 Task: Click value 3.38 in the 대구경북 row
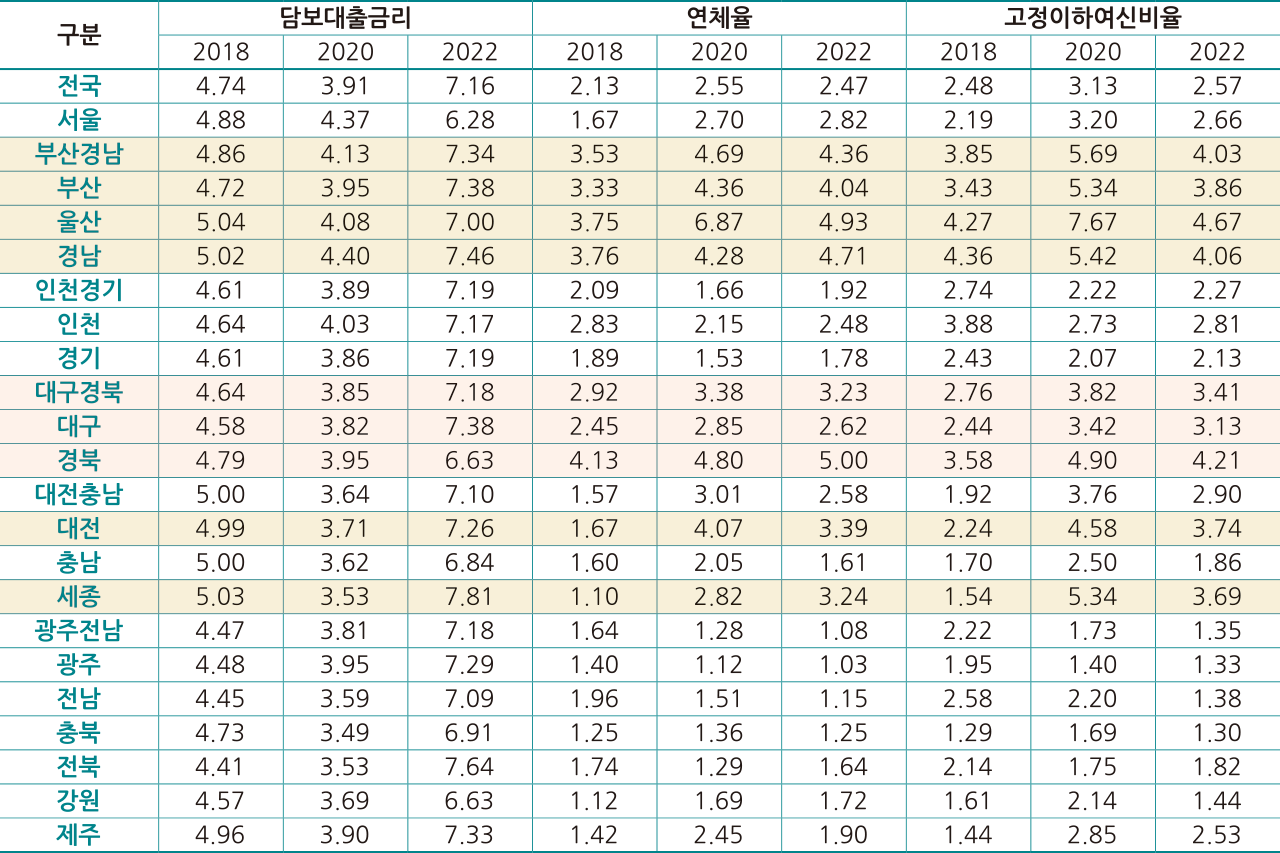click(719, 392)
